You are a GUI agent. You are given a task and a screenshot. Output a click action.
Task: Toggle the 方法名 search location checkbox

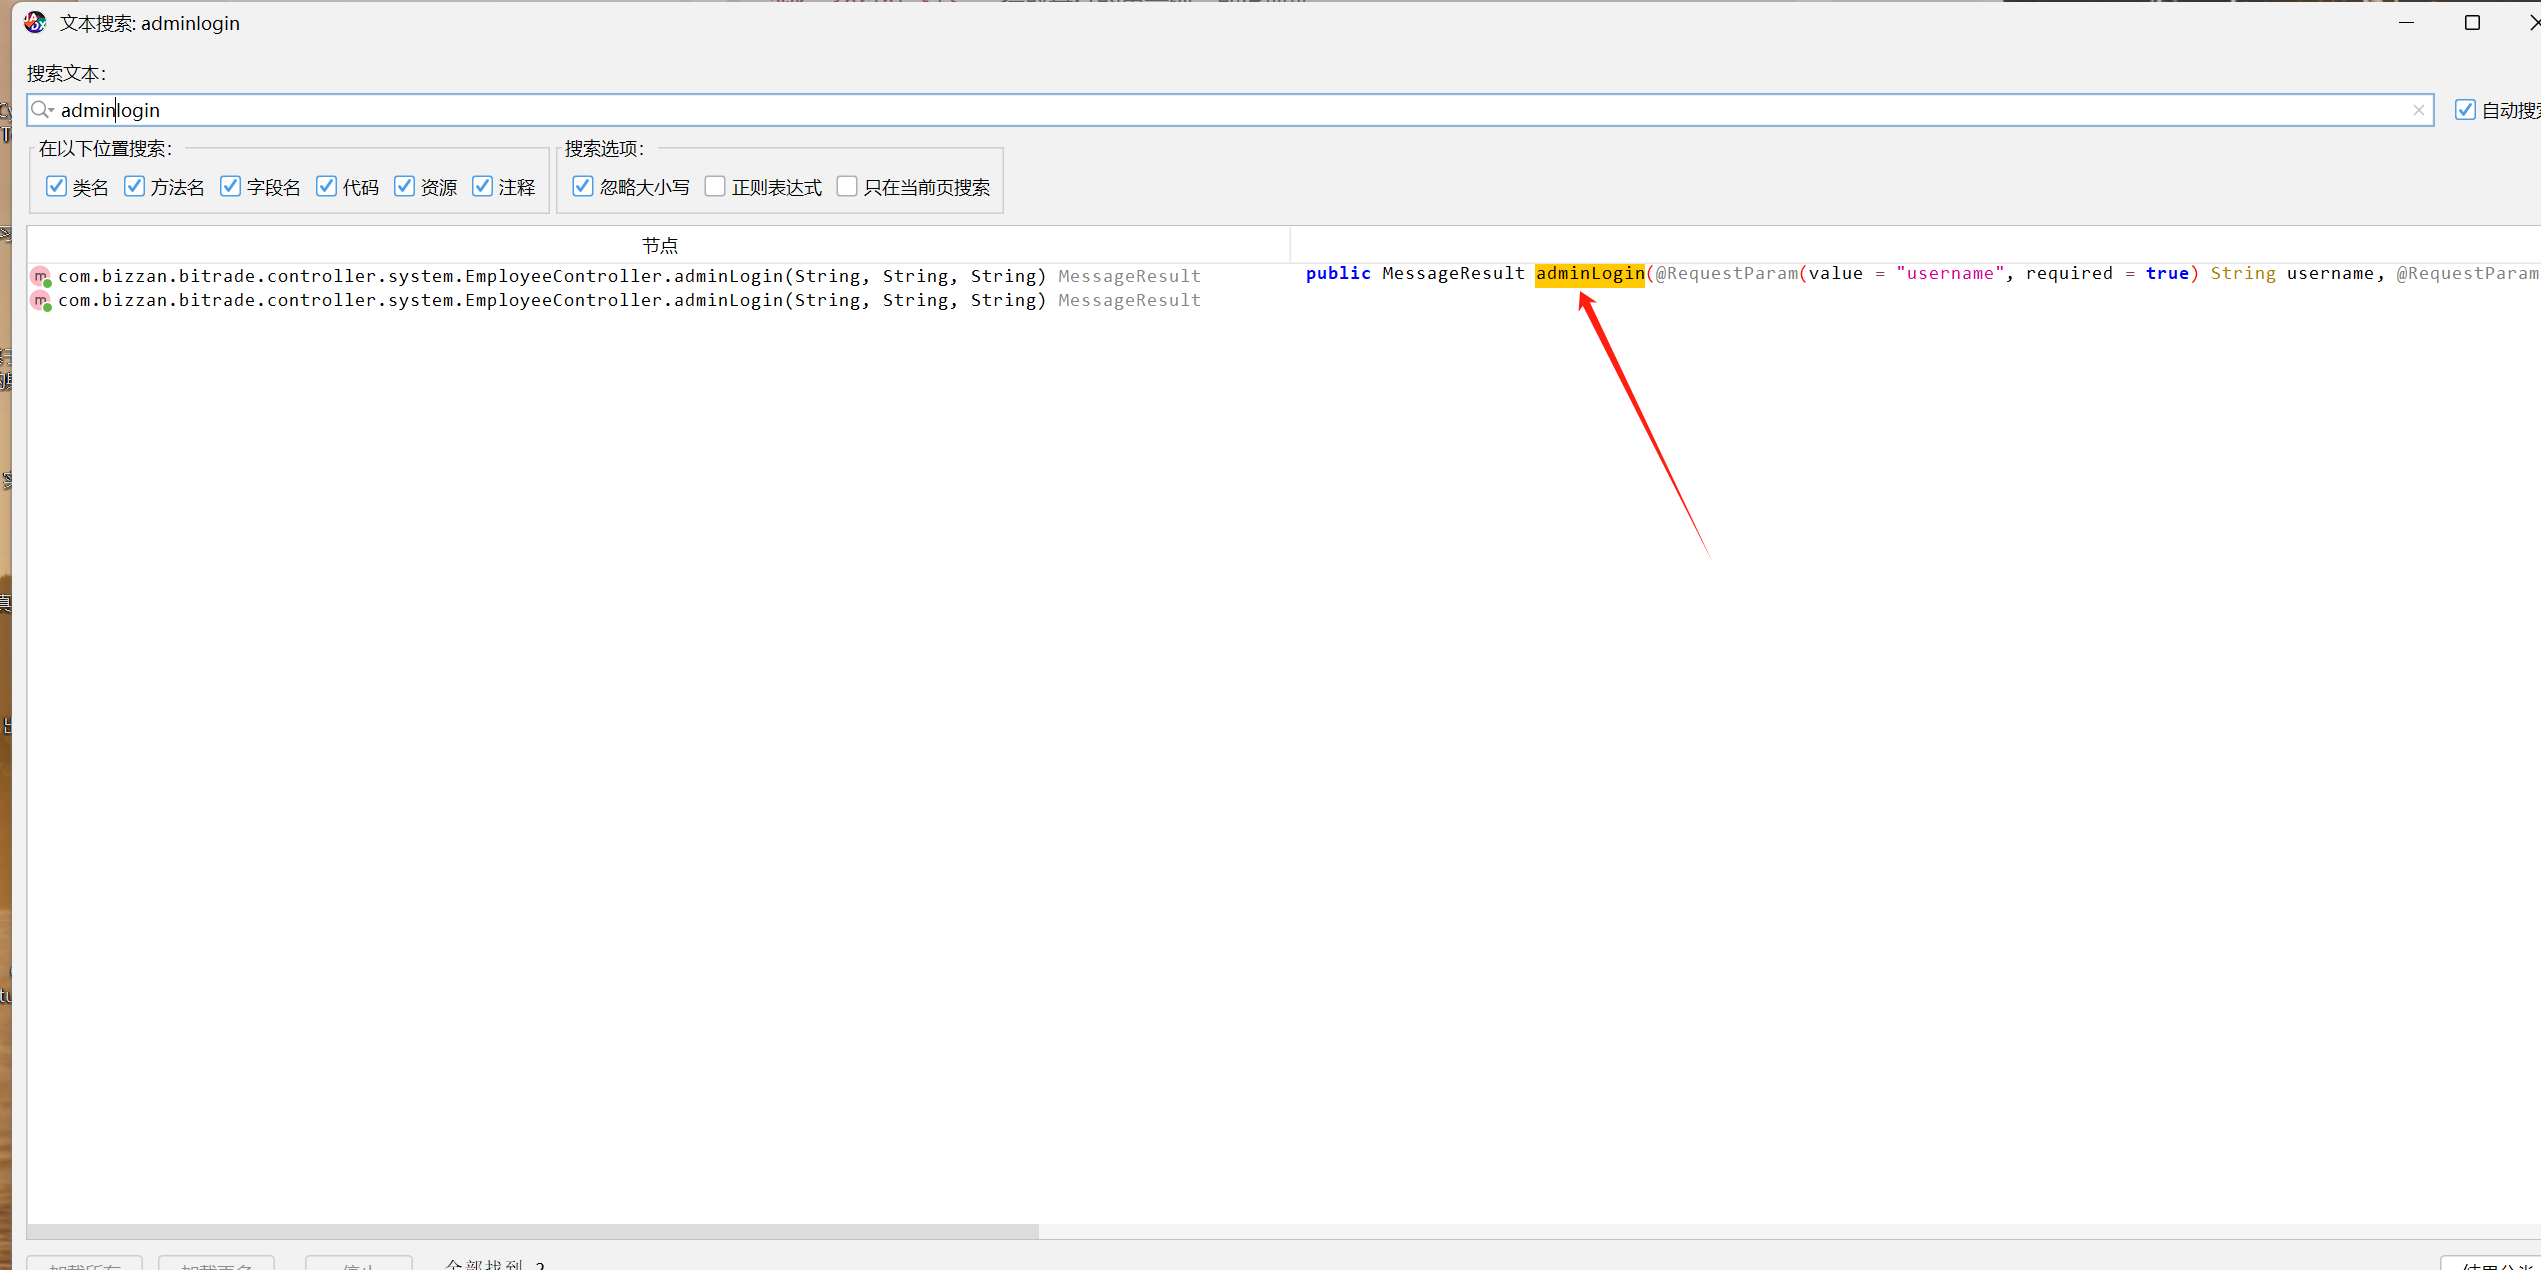(x=135, y=186)
